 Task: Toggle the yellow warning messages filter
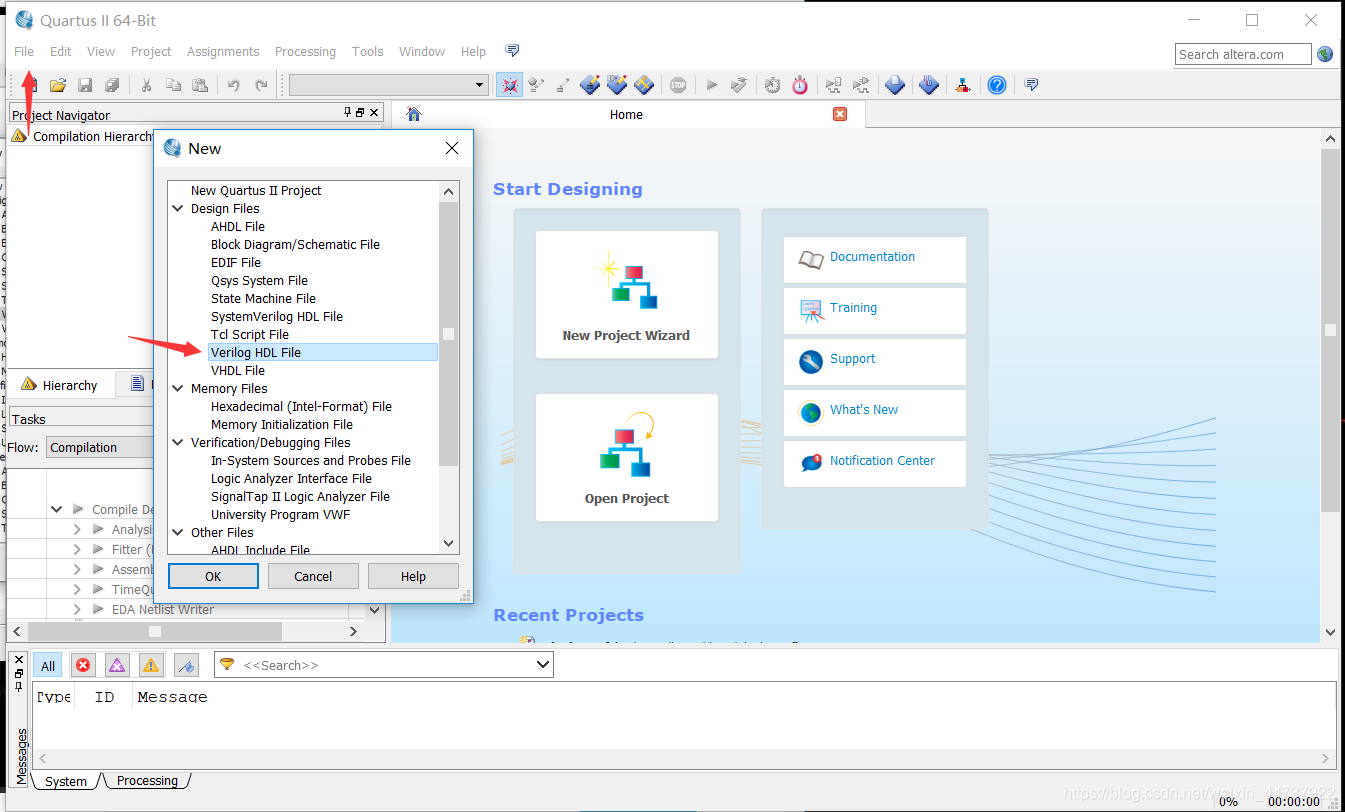point(151,665)
